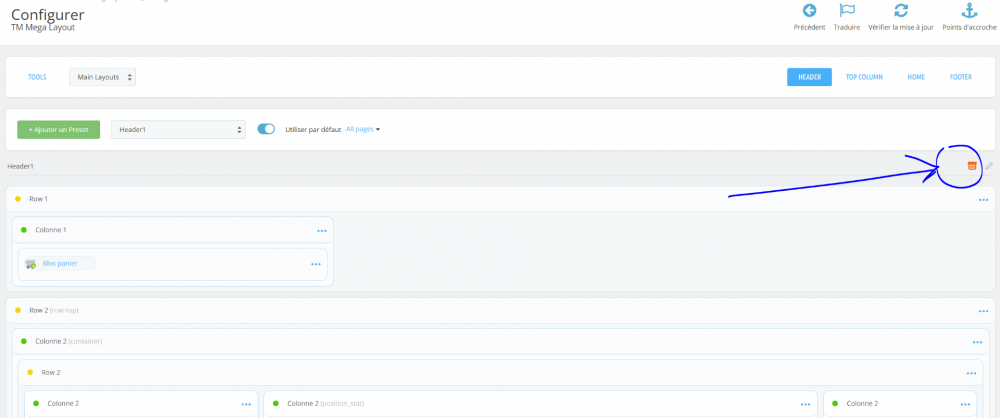Edit the Header1 preset name with the pencil icon
Viewport: 1000px width, 418px height.
pyautogui.click(x=989, y=166)
